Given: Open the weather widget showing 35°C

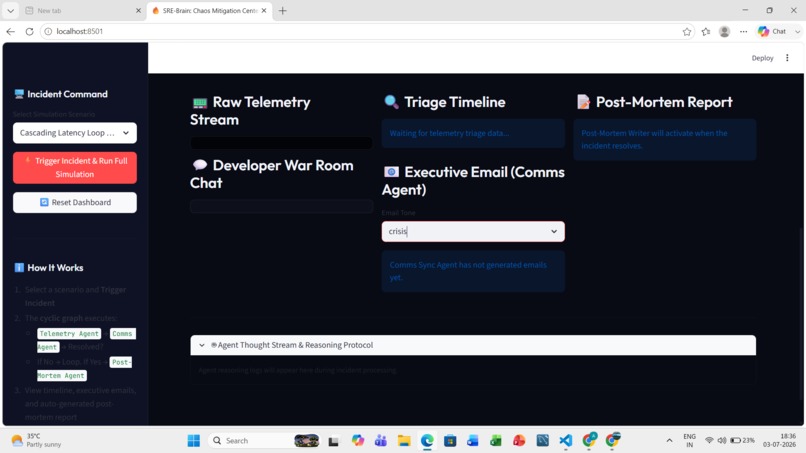Looking at the screenshot, I should [x=36, y=440].
